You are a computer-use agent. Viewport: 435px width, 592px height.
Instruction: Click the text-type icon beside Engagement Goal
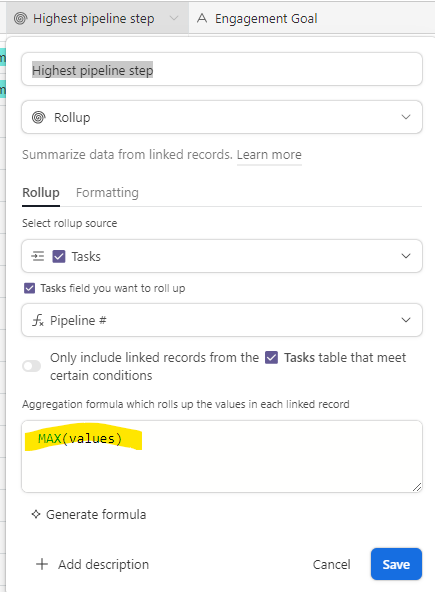point(202,18)
